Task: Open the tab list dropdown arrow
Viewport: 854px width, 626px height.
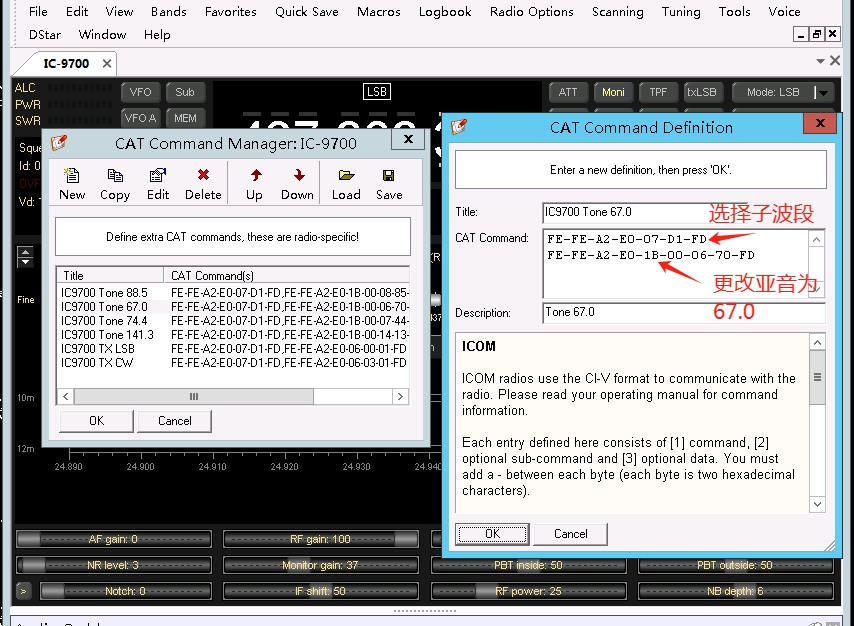Action: coord(820,61)
